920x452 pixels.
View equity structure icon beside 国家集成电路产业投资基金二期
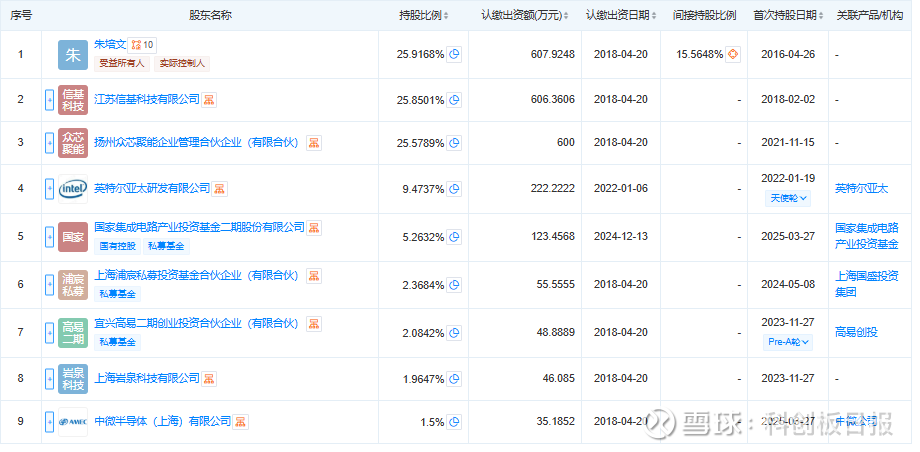pos(314,228)
